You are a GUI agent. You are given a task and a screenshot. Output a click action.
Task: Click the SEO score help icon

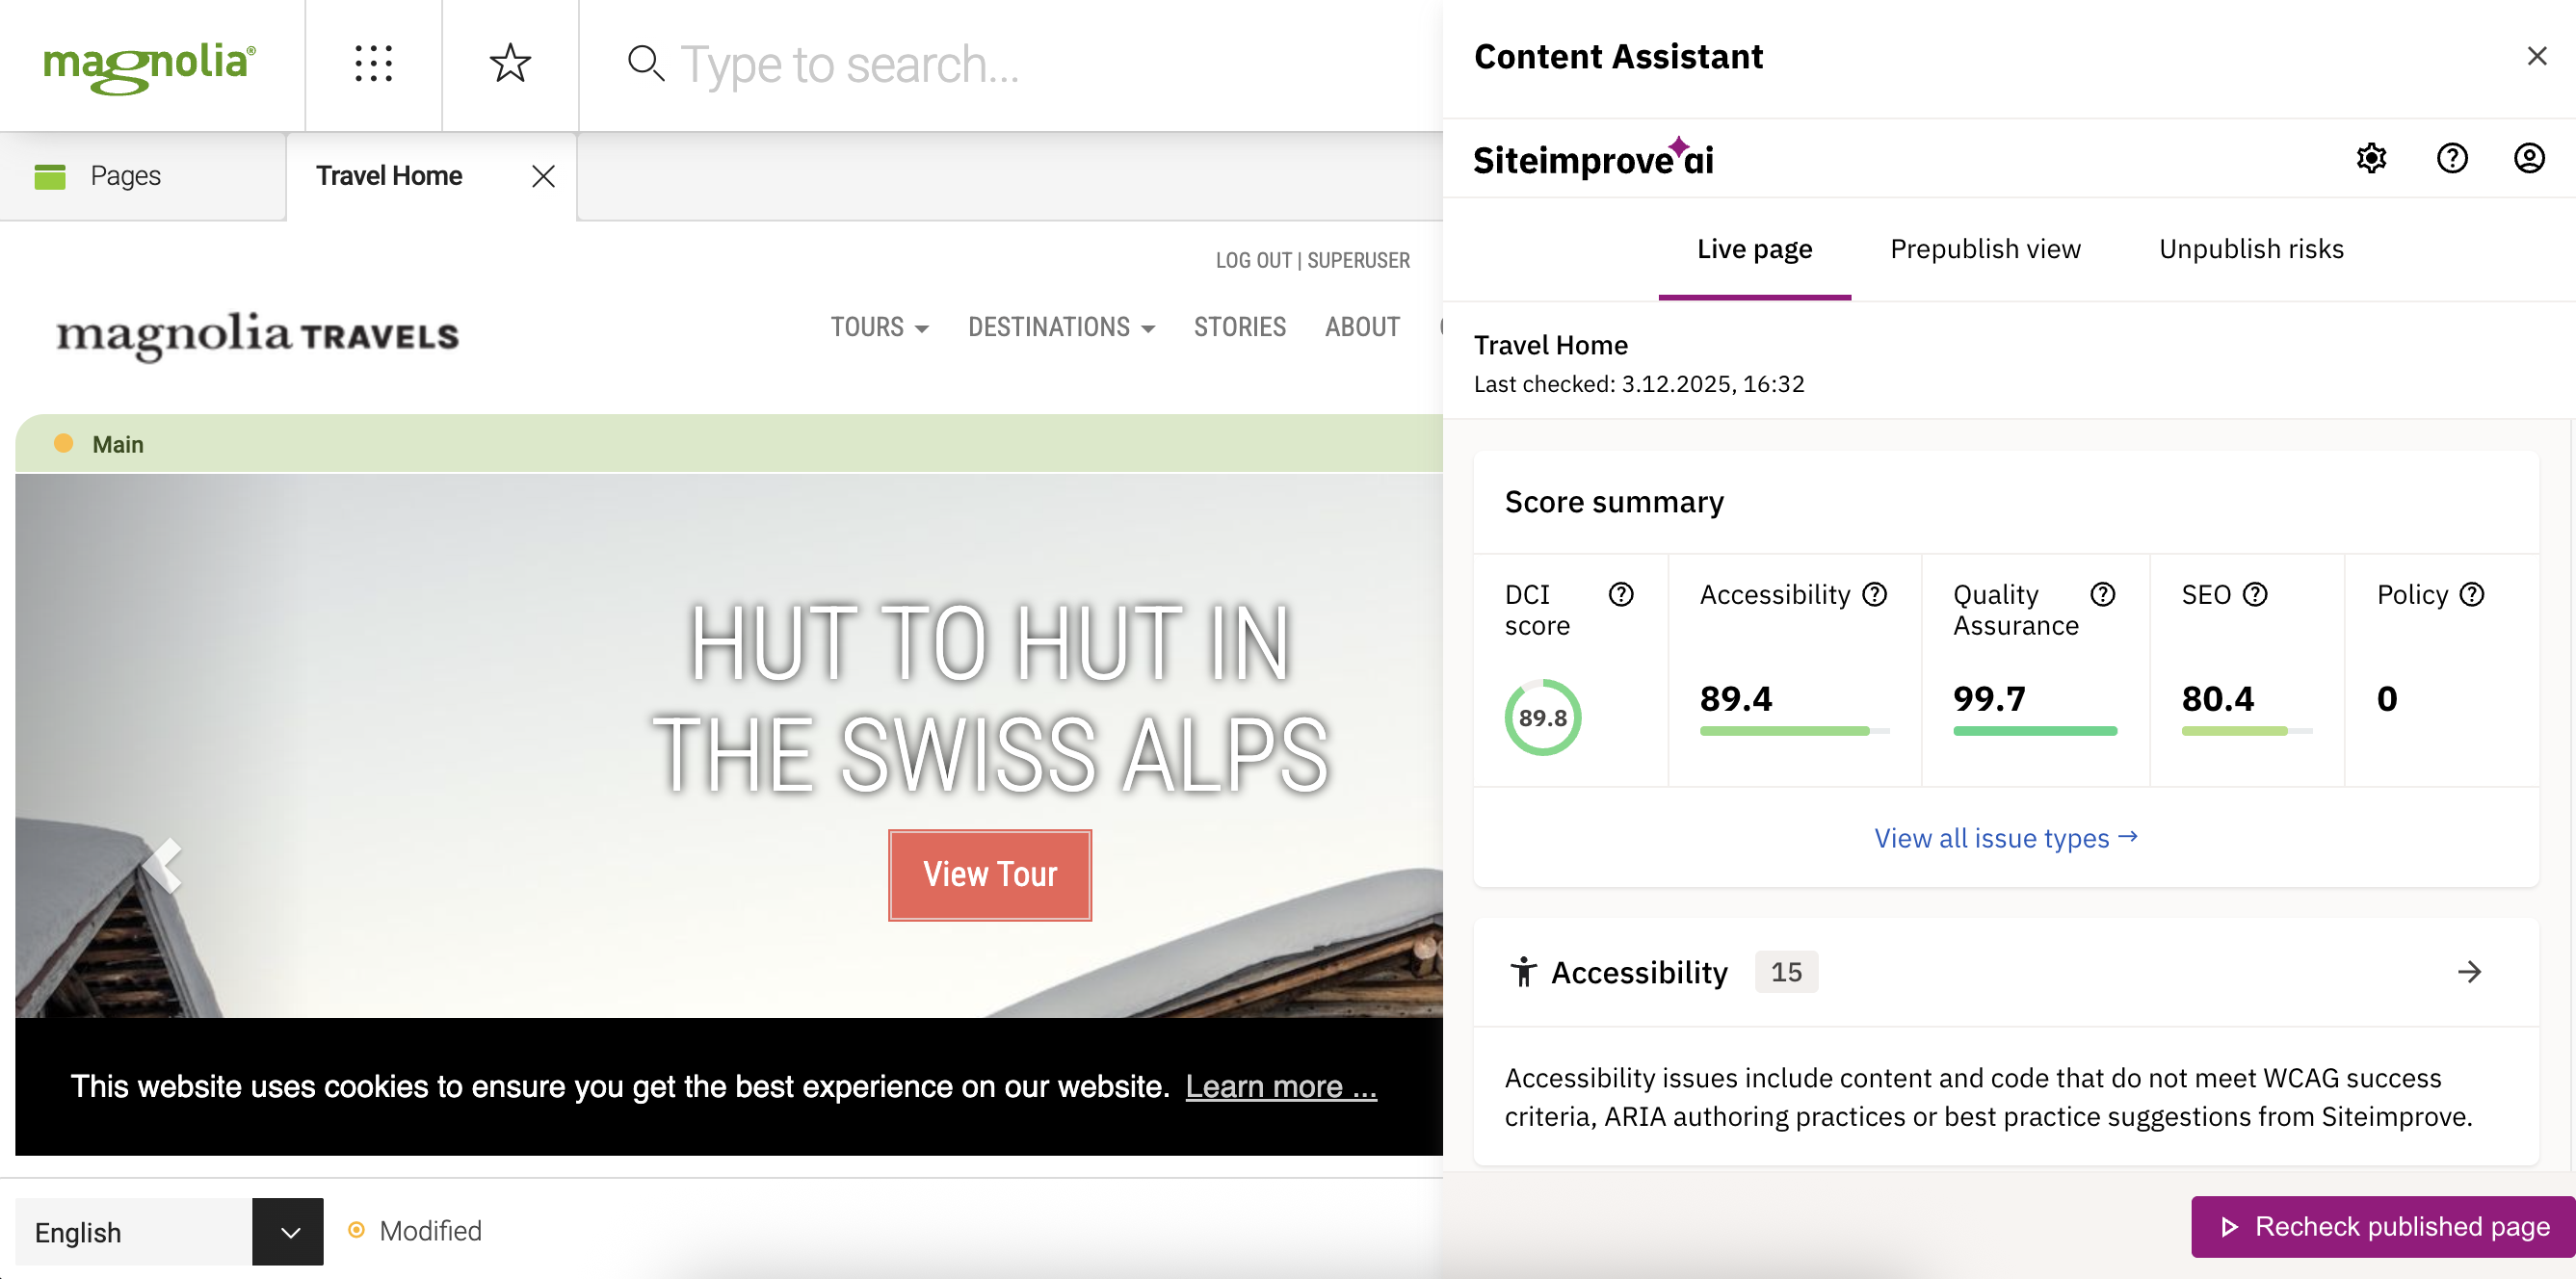2256,594
